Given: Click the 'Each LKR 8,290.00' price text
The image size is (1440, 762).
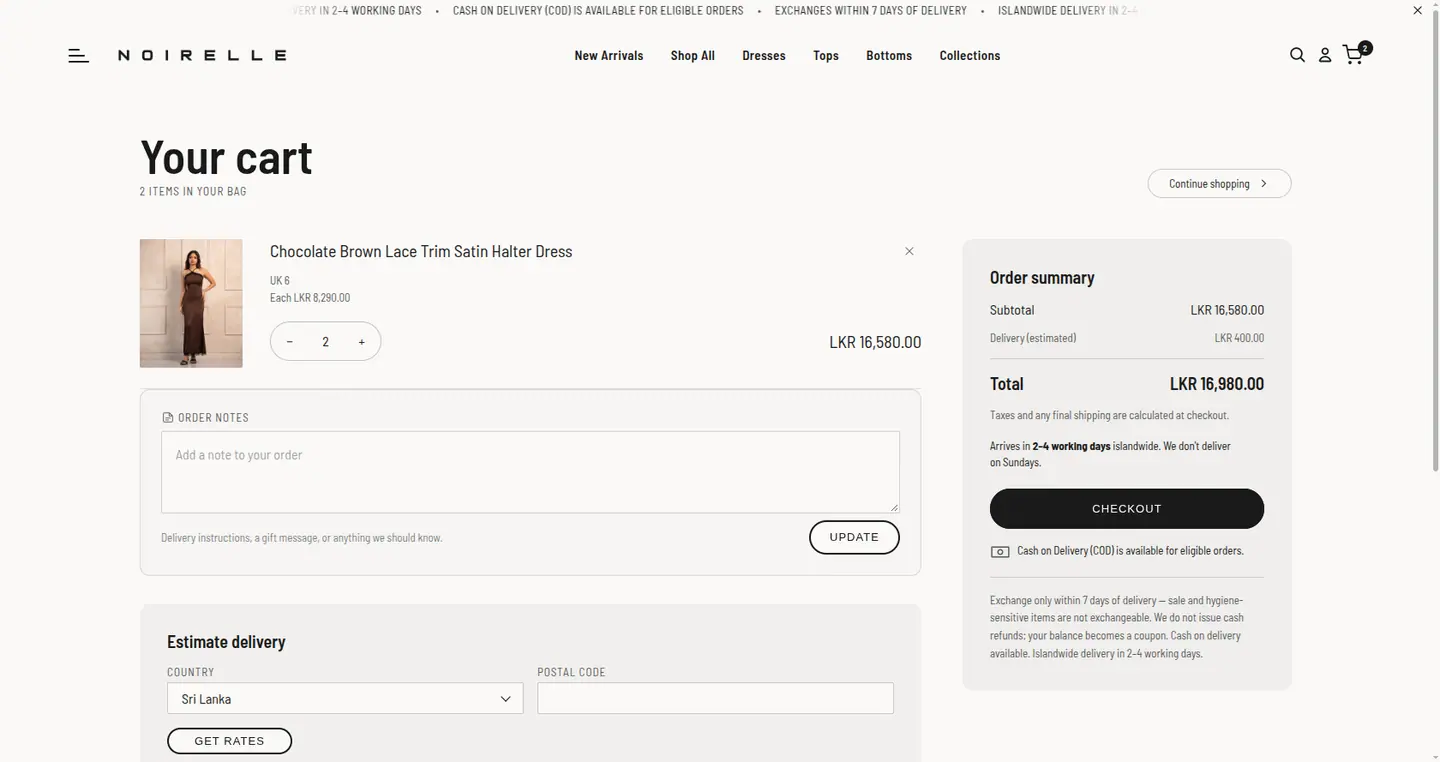Looking at the screenshot, I should coord(310,298).
